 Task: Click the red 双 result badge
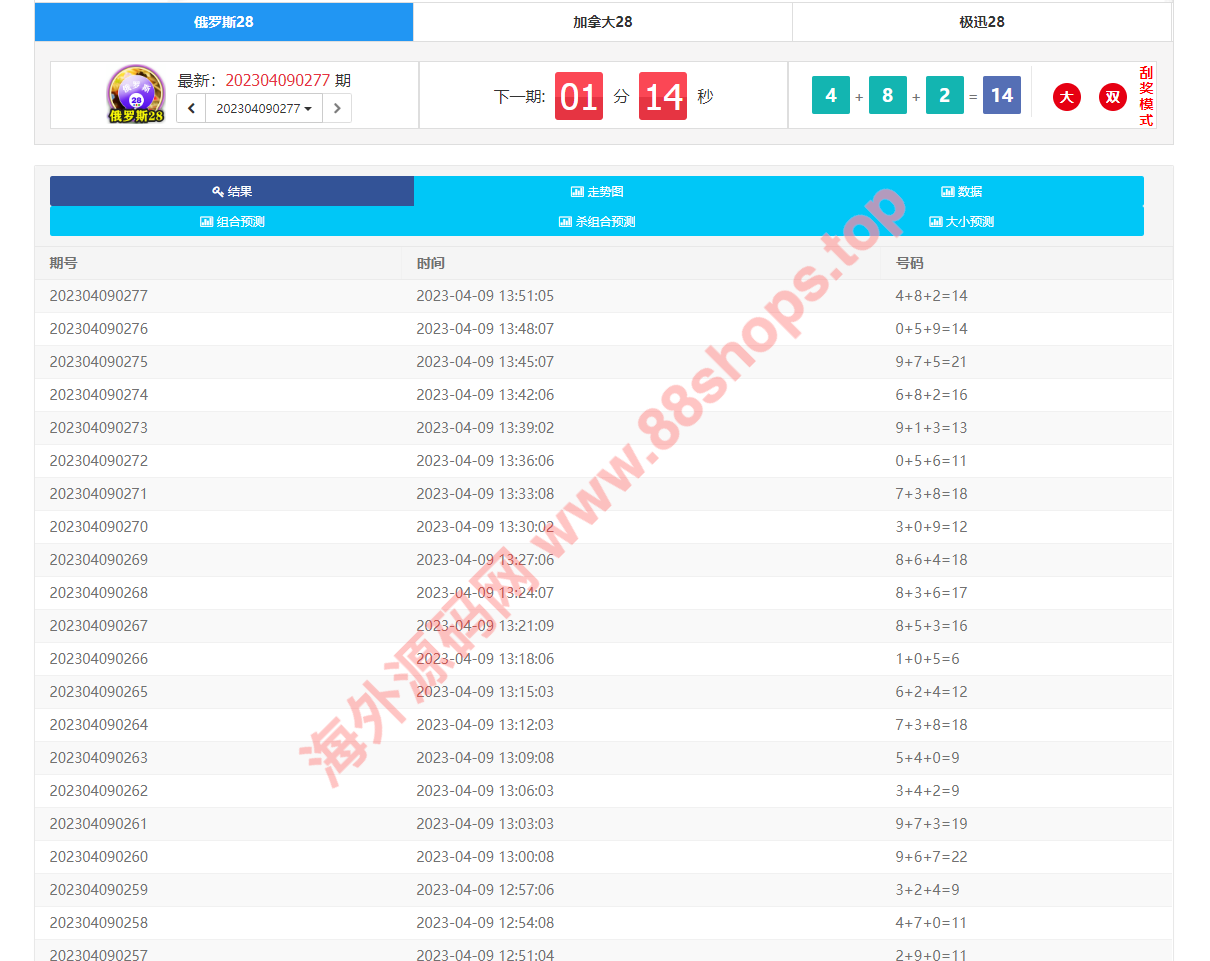click(x=1112, y=97)
